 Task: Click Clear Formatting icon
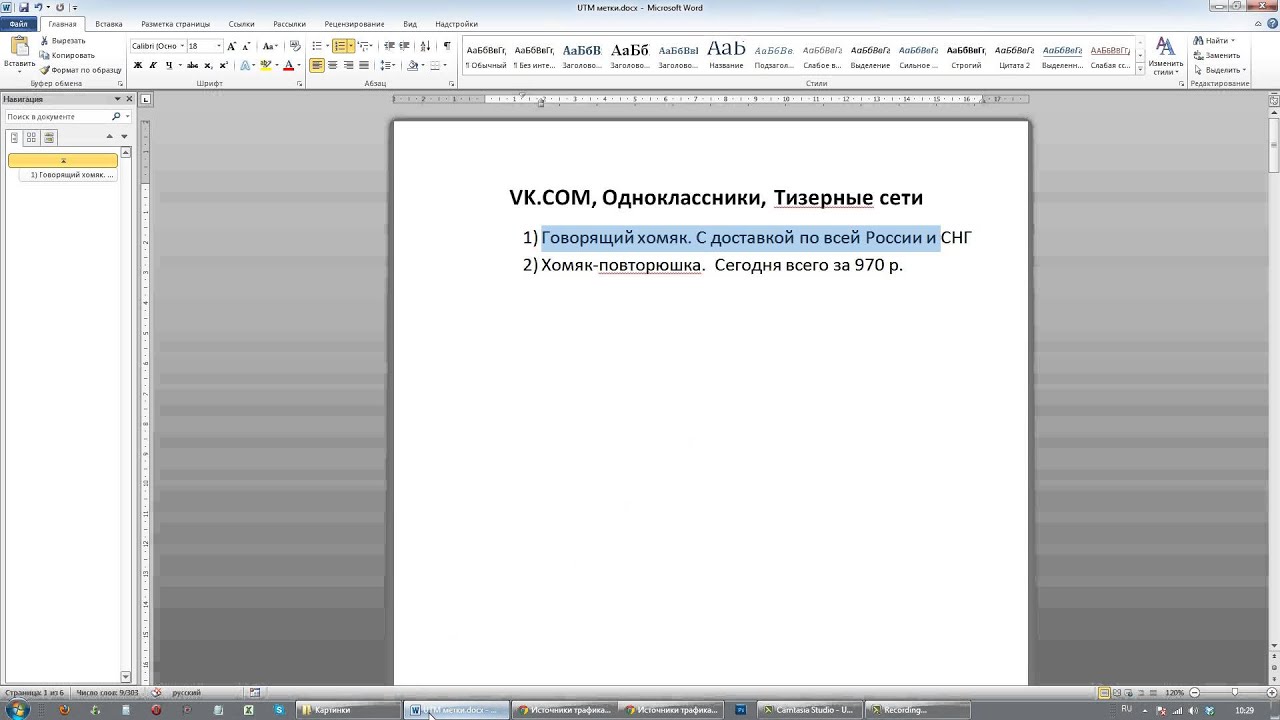click(295, 46)
